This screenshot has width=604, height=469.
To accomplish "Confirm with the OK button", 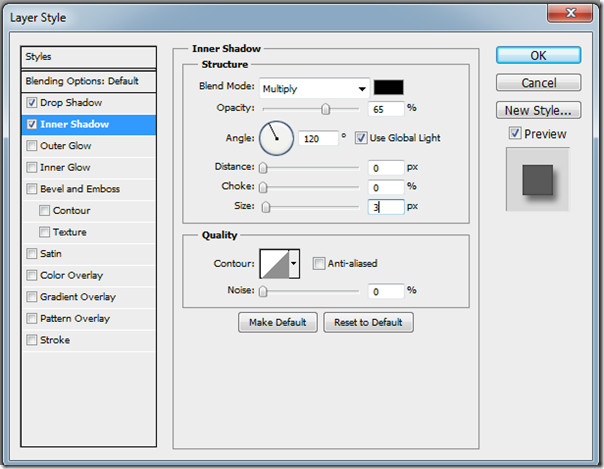I will tap(539, 55).
